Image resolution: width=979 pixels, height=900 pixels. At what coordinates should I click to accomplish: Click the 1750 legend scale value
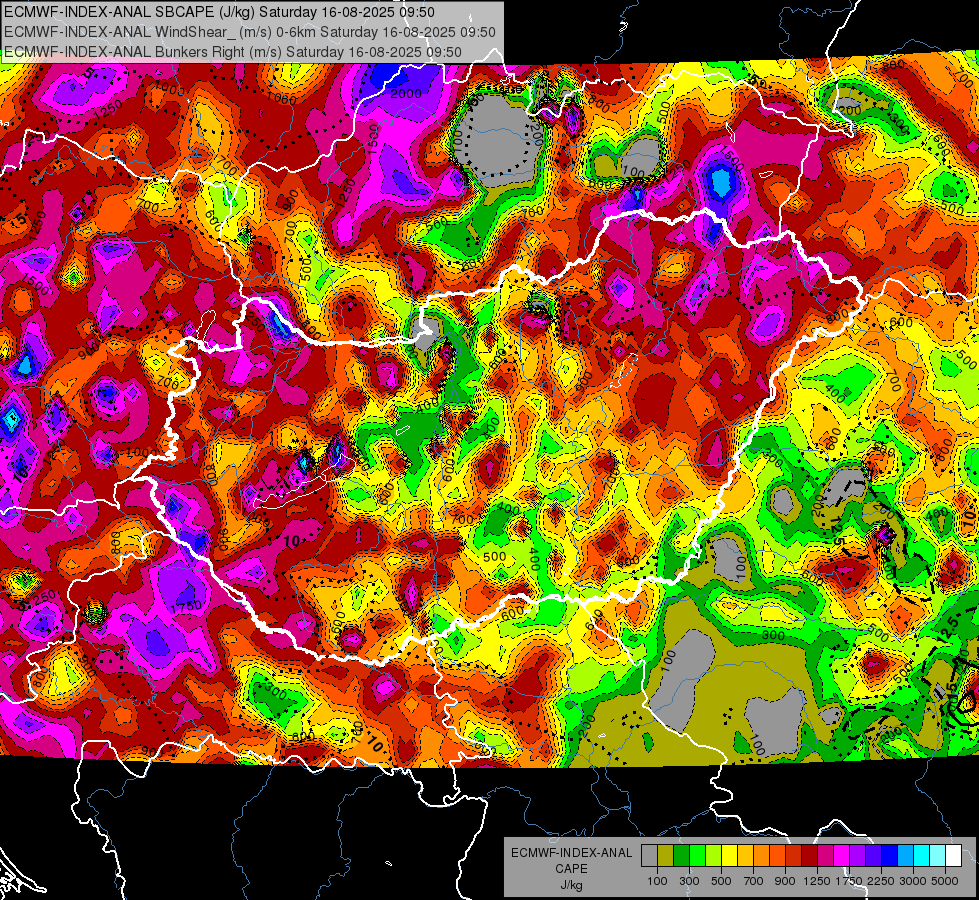pos(849,881)
